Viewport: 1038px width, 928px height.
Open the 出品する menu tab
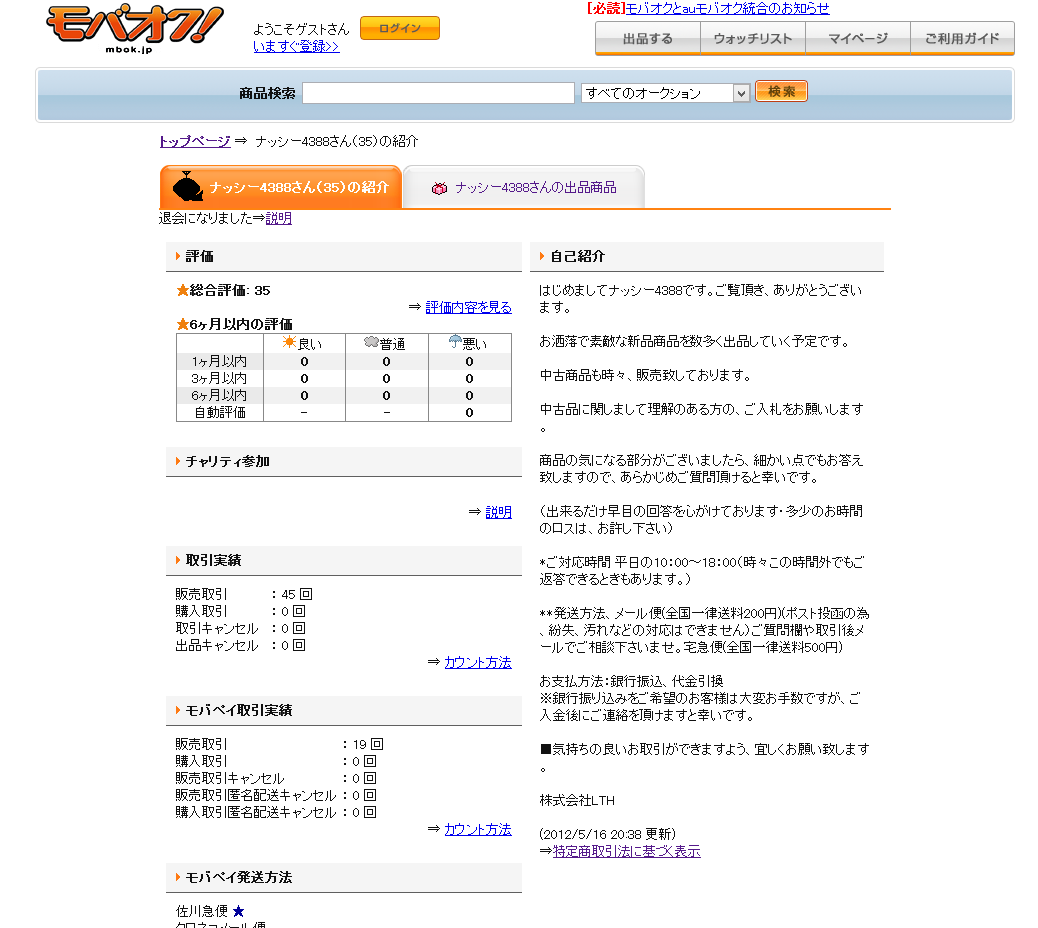point(647,39)
